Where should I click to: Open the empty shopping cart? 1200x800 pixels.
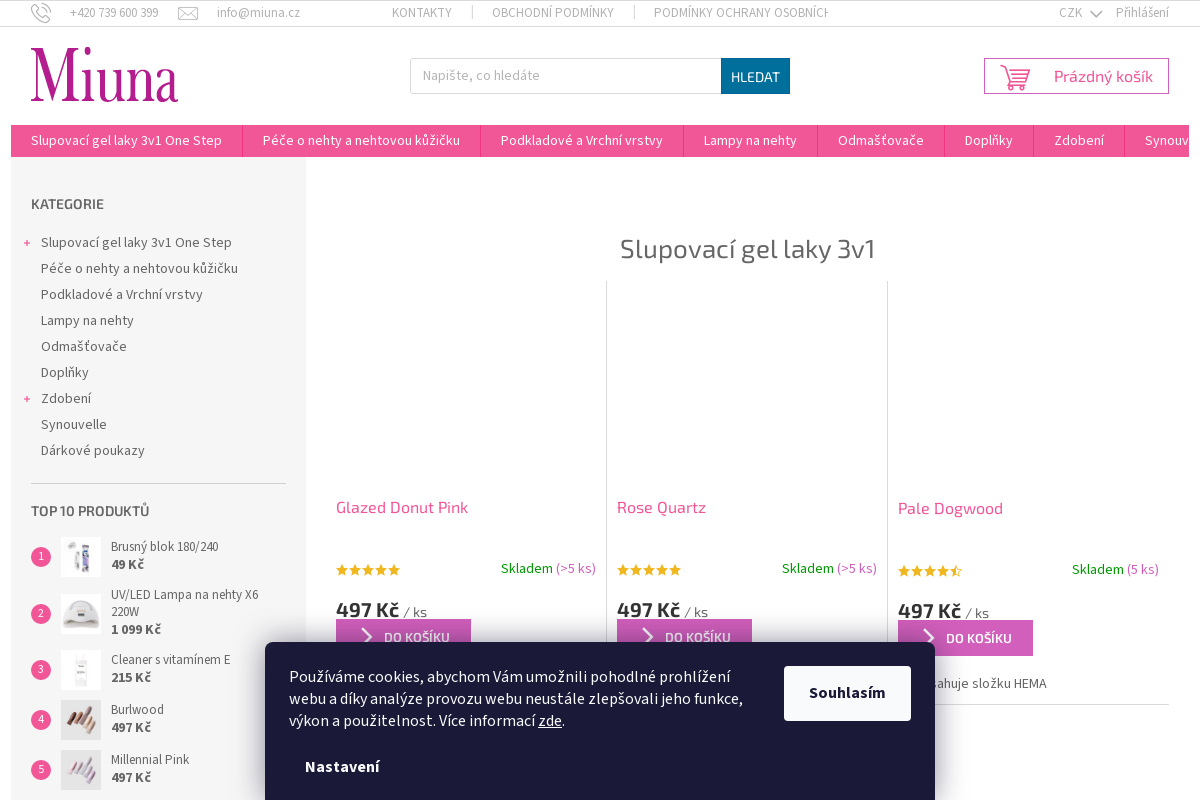pos(1076,76)
